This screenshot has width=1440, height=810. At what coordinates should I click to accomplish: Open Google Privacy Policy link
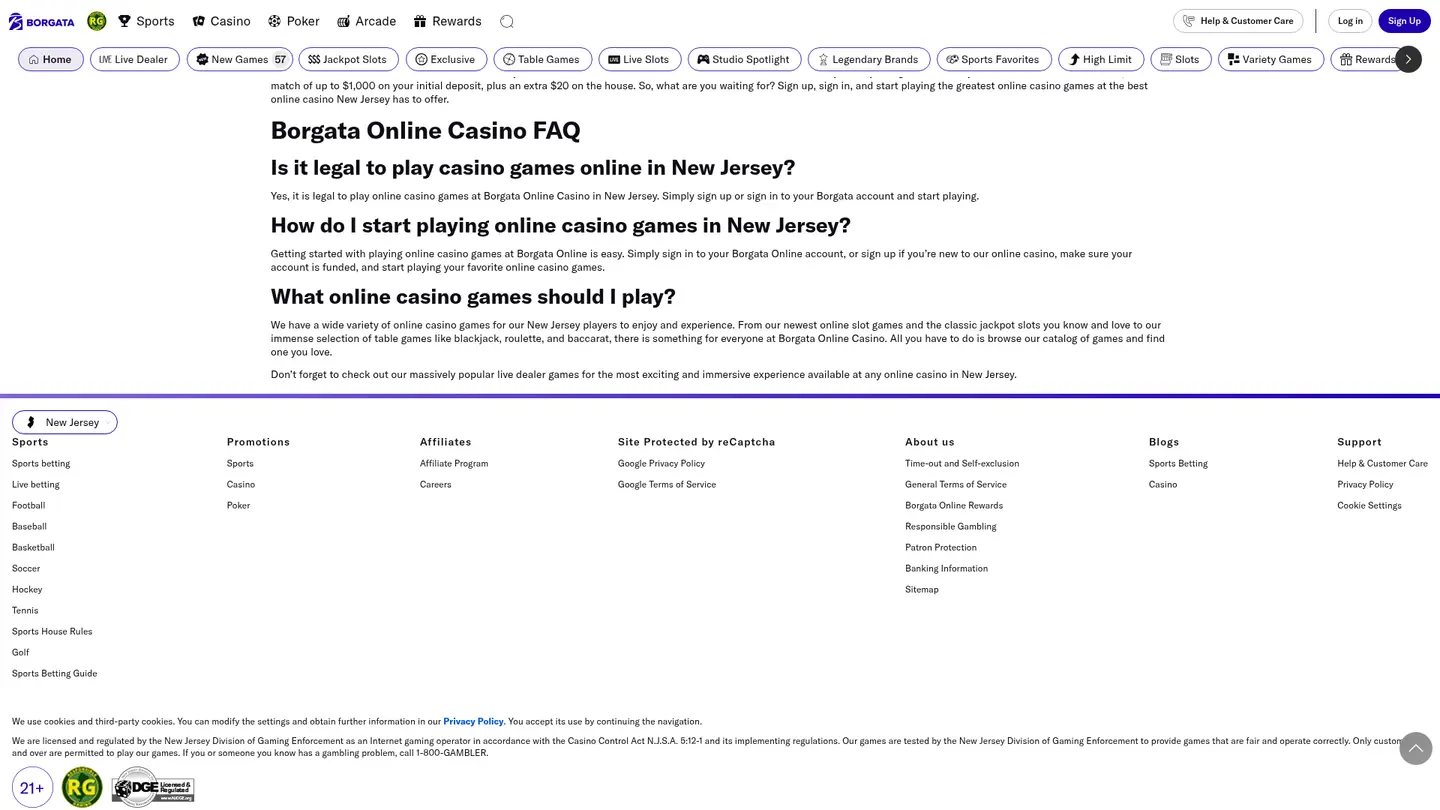(661, 463)
